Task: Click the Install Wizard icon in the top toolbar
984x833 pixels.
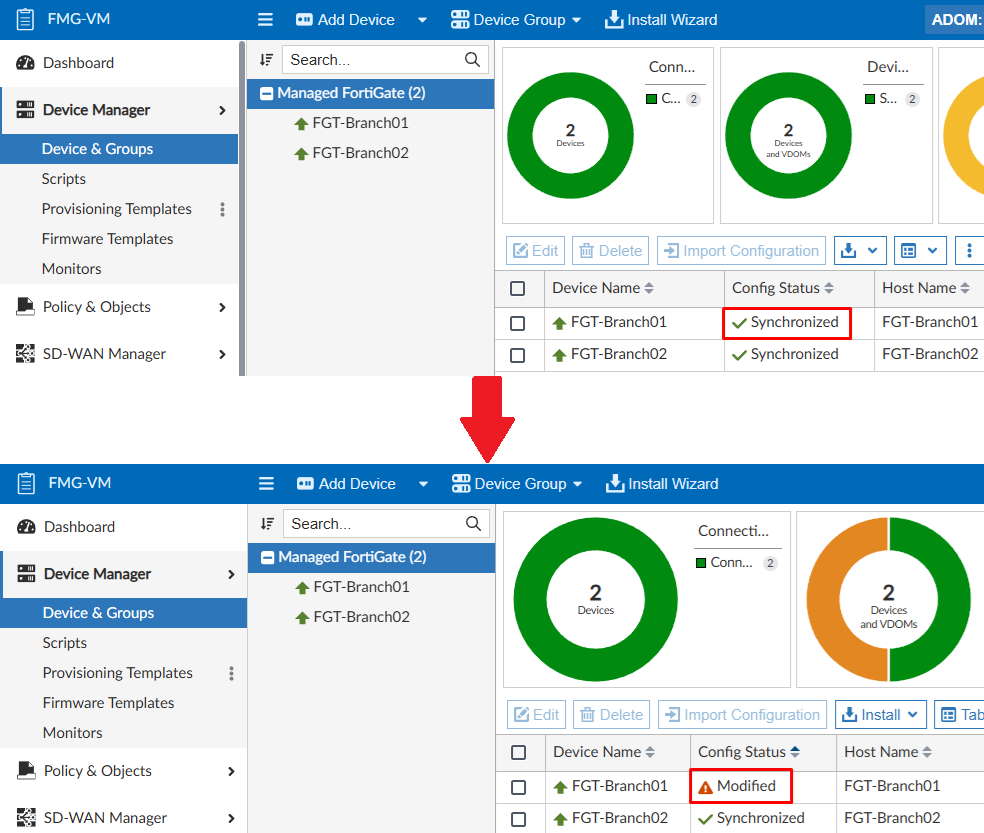Action: (614, 19)
